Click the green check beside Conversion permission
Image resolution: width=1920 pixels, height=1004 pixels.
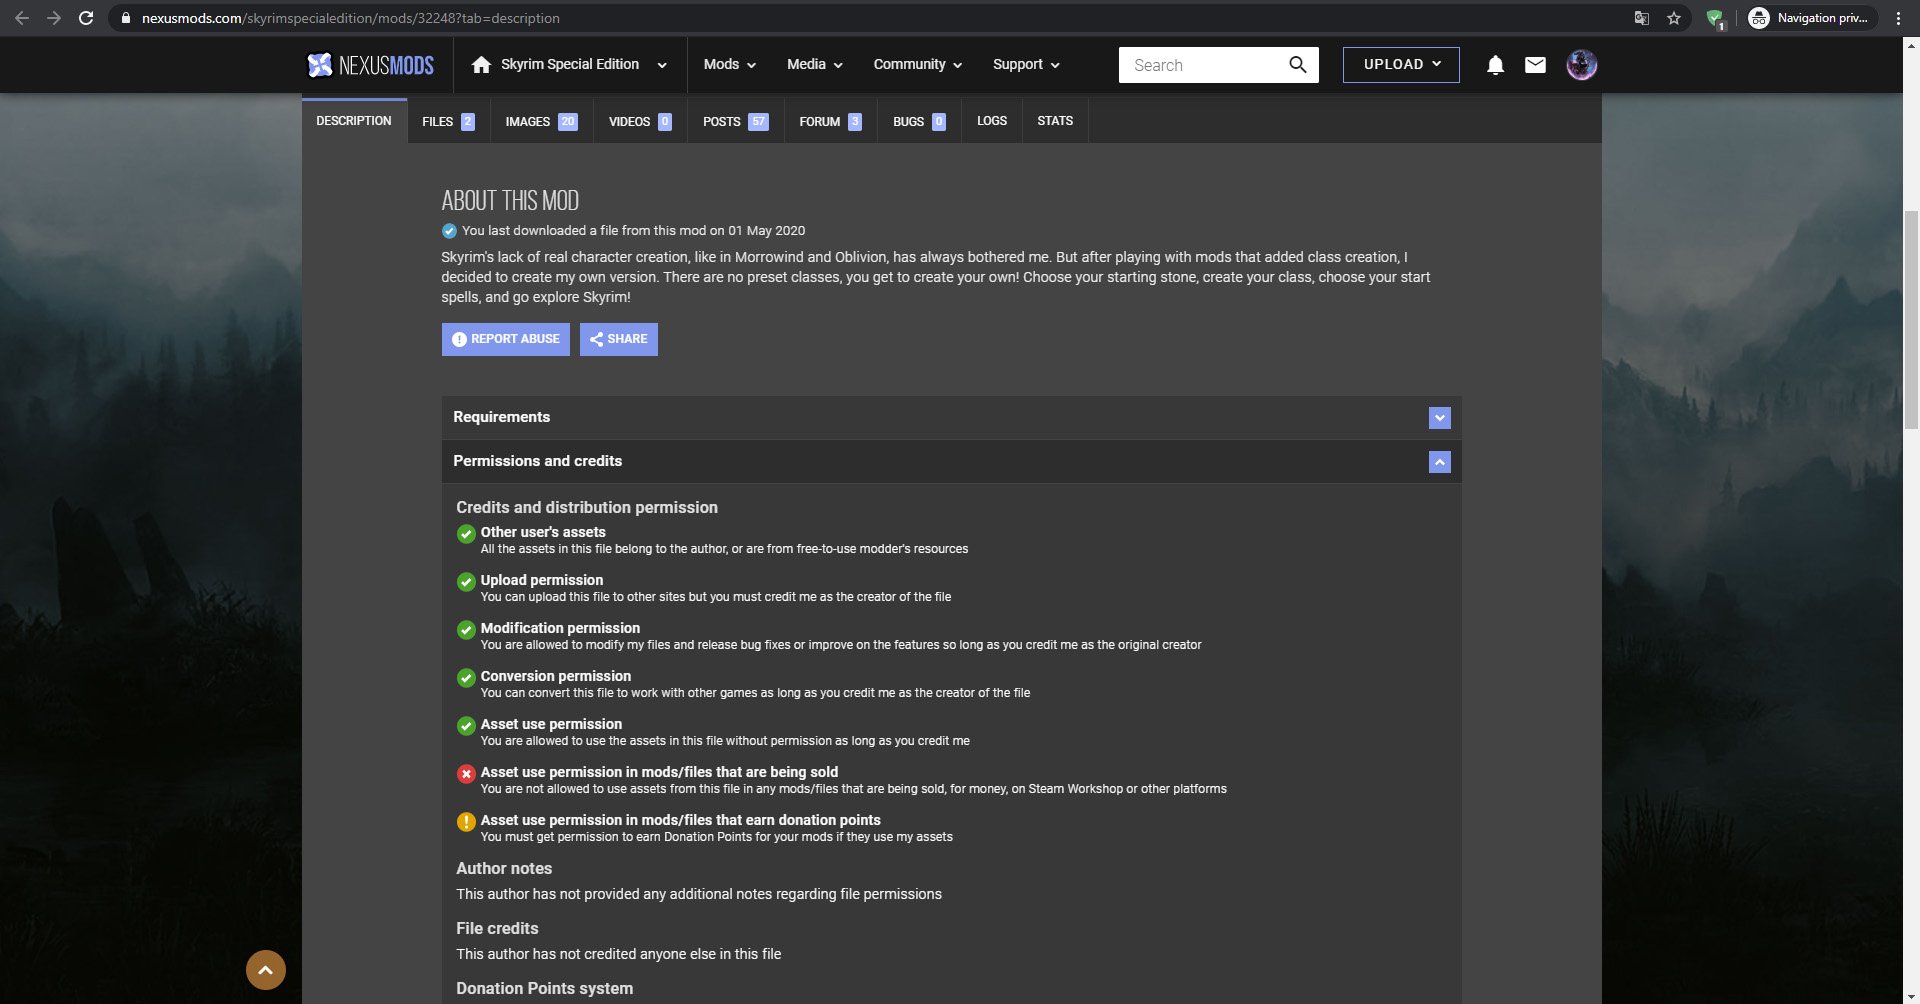pyautogui.click(x=466, y=678)
